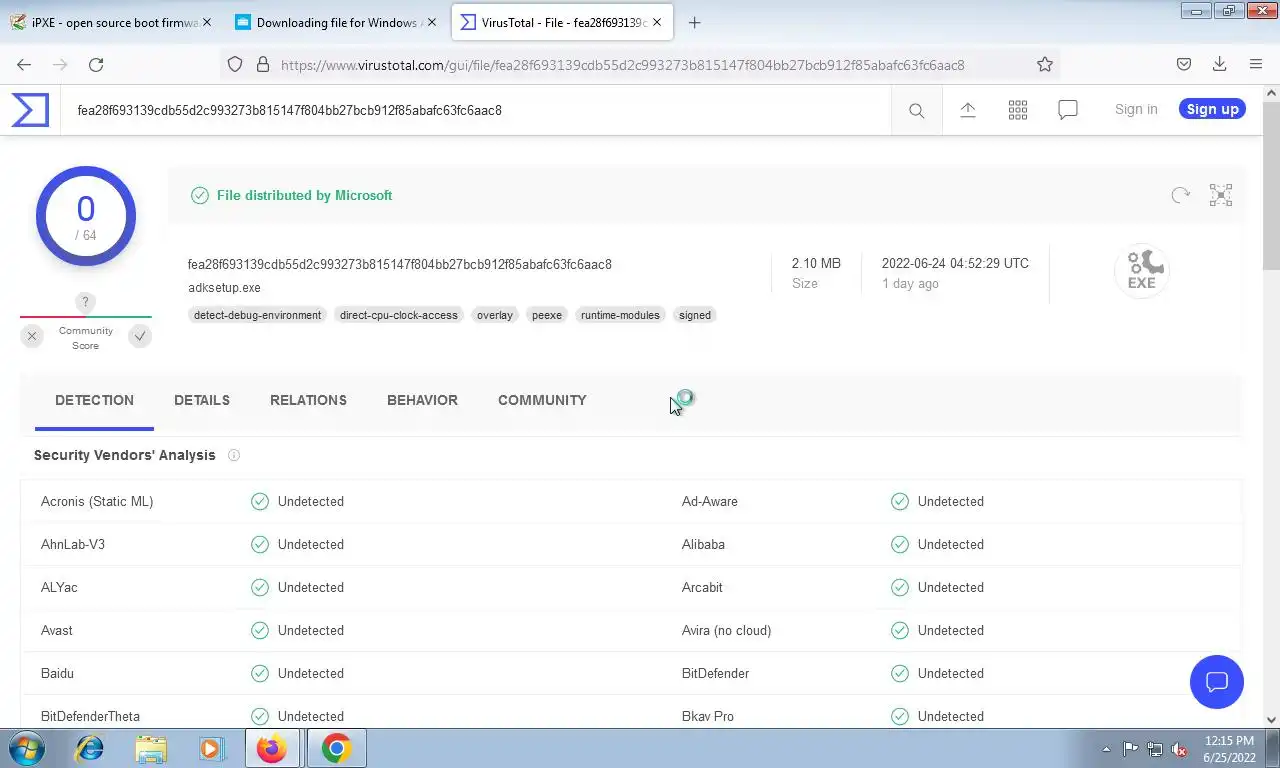1280x768 pixels.
Task: Close the VirusTotal browser tab
Action: point(657,22)
